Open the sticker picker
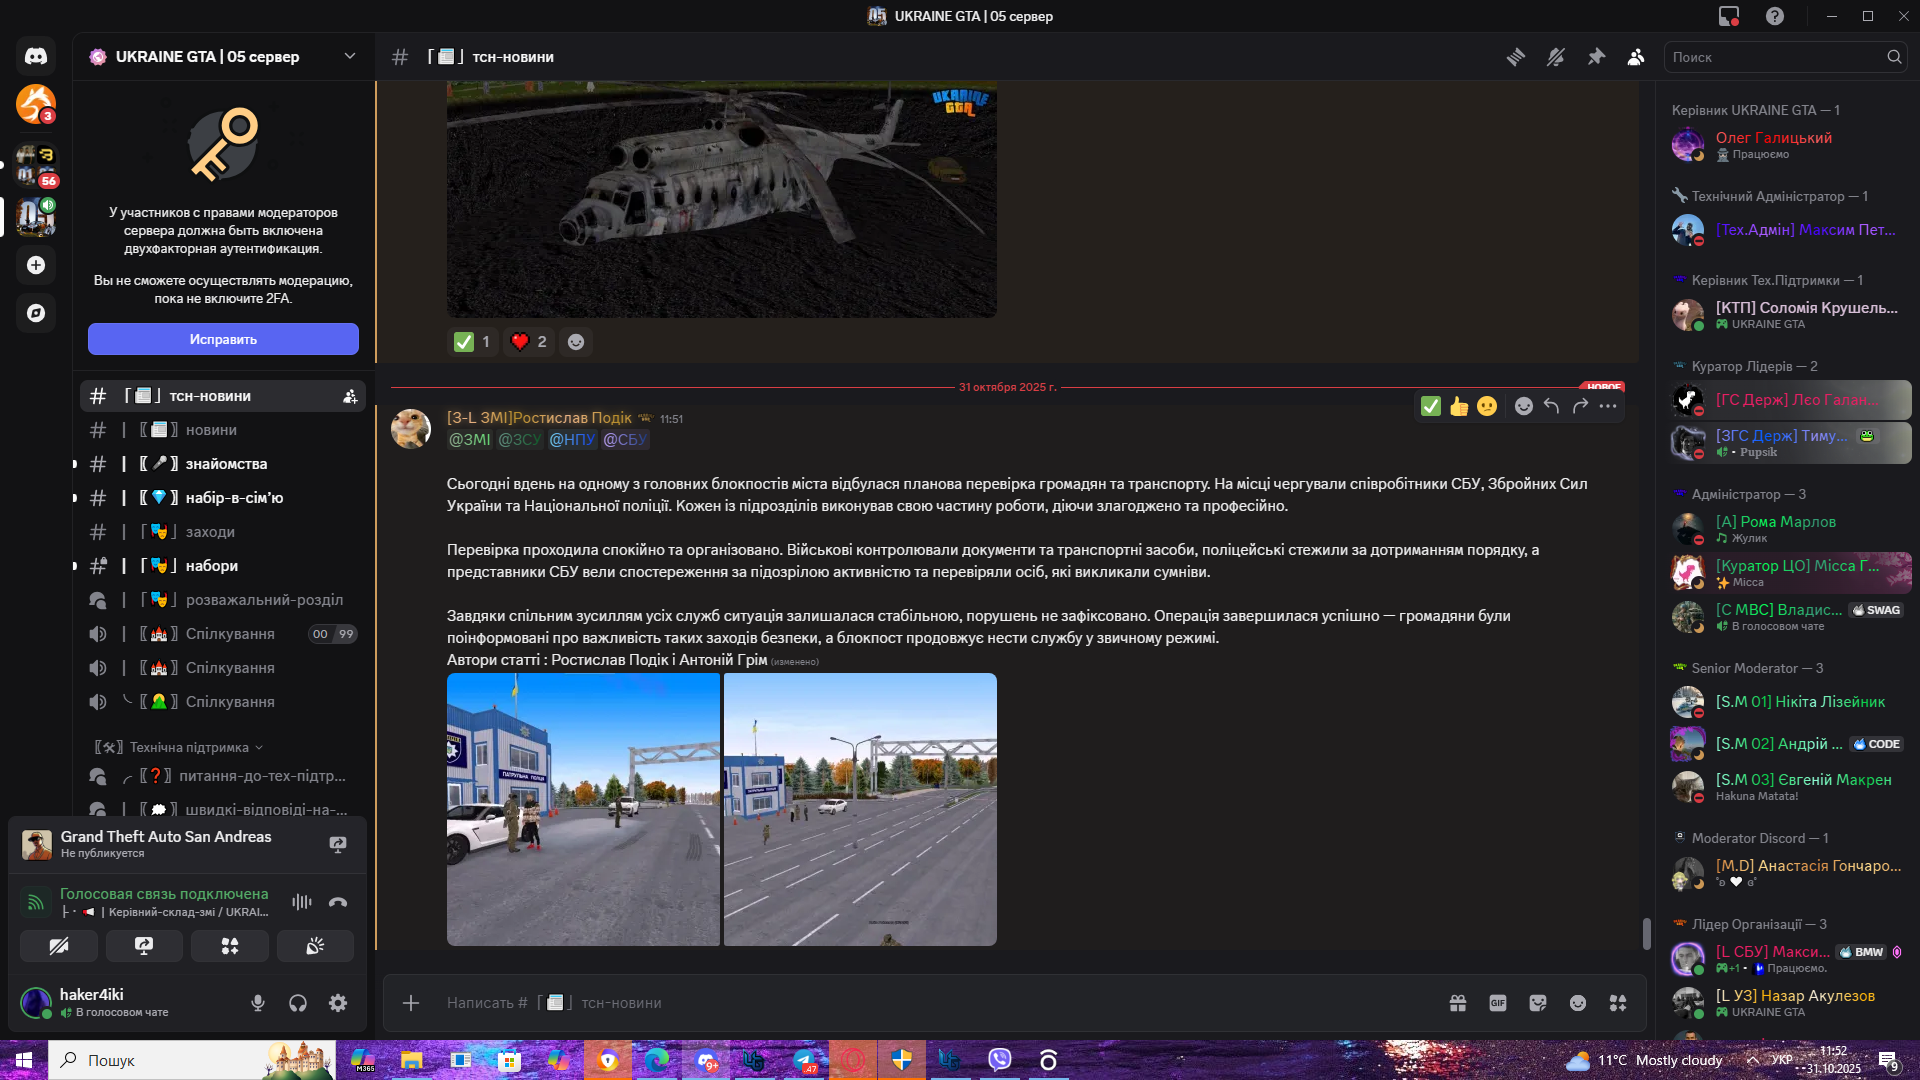Screen dimensions: 1920x1080 pyautogui.click(x=1538, y=1003)
